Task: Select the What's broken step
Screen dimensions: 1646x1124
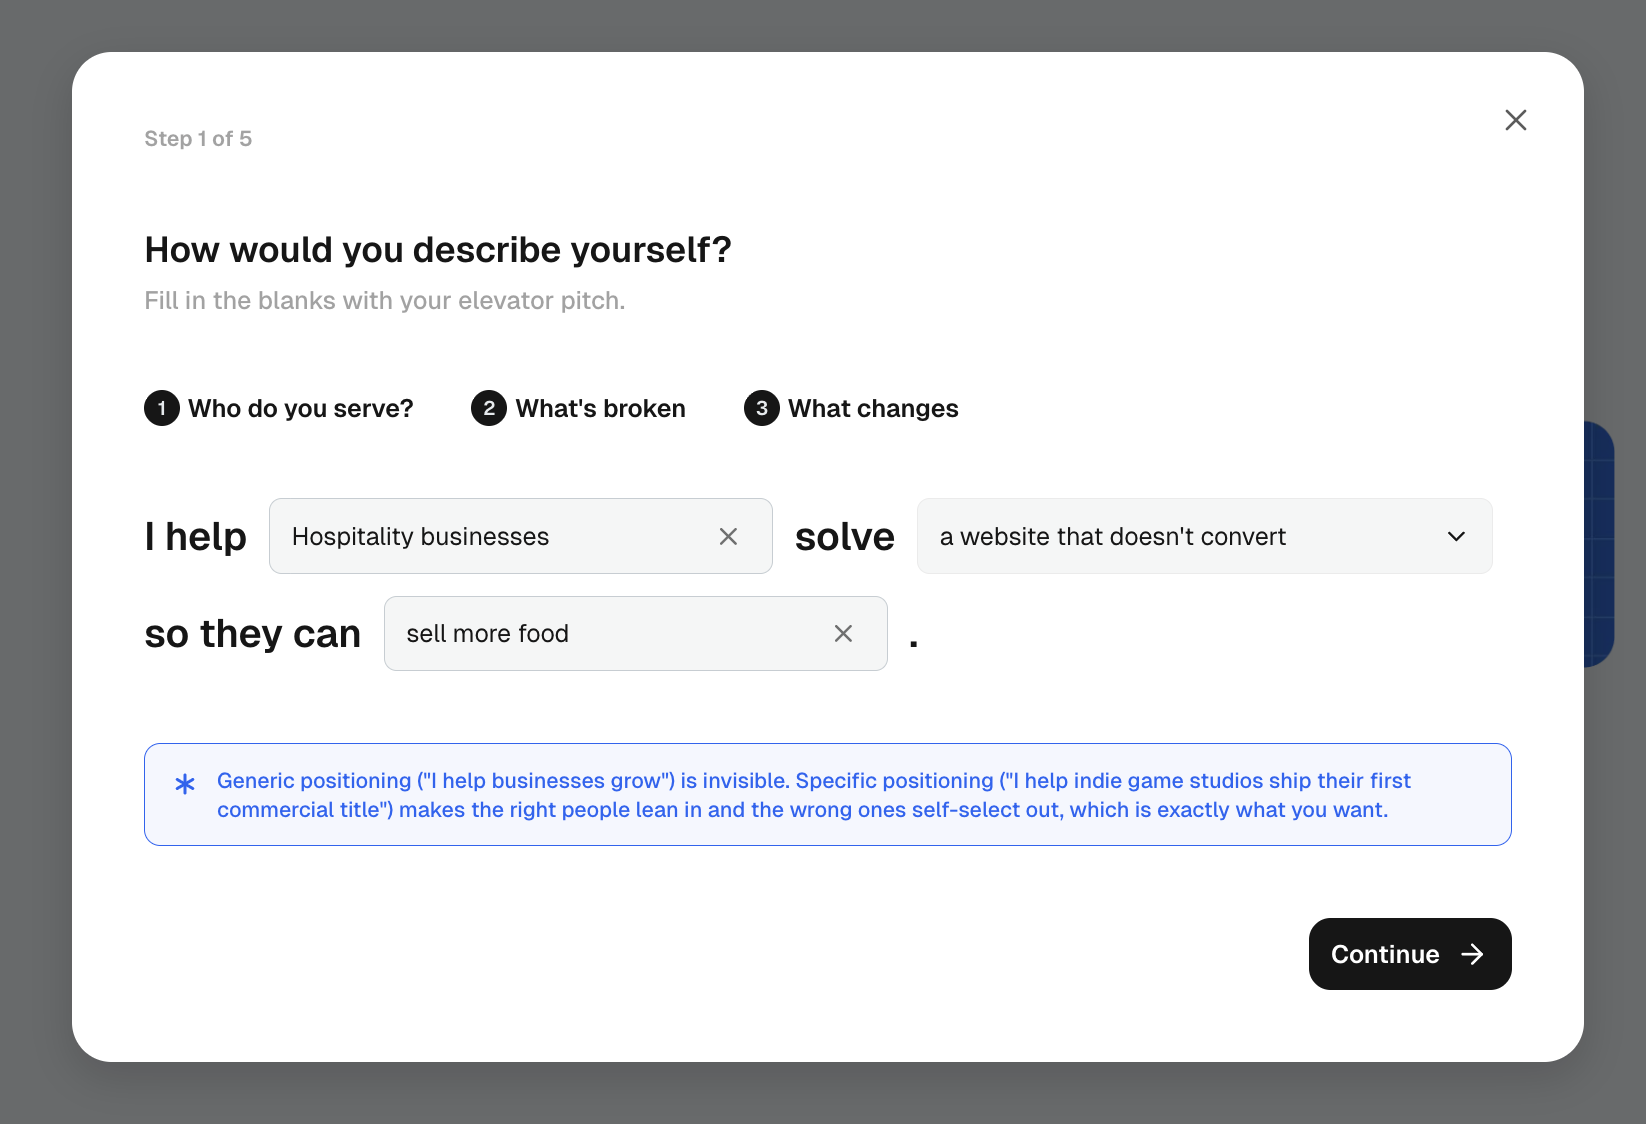Action: tap(578, 408)
